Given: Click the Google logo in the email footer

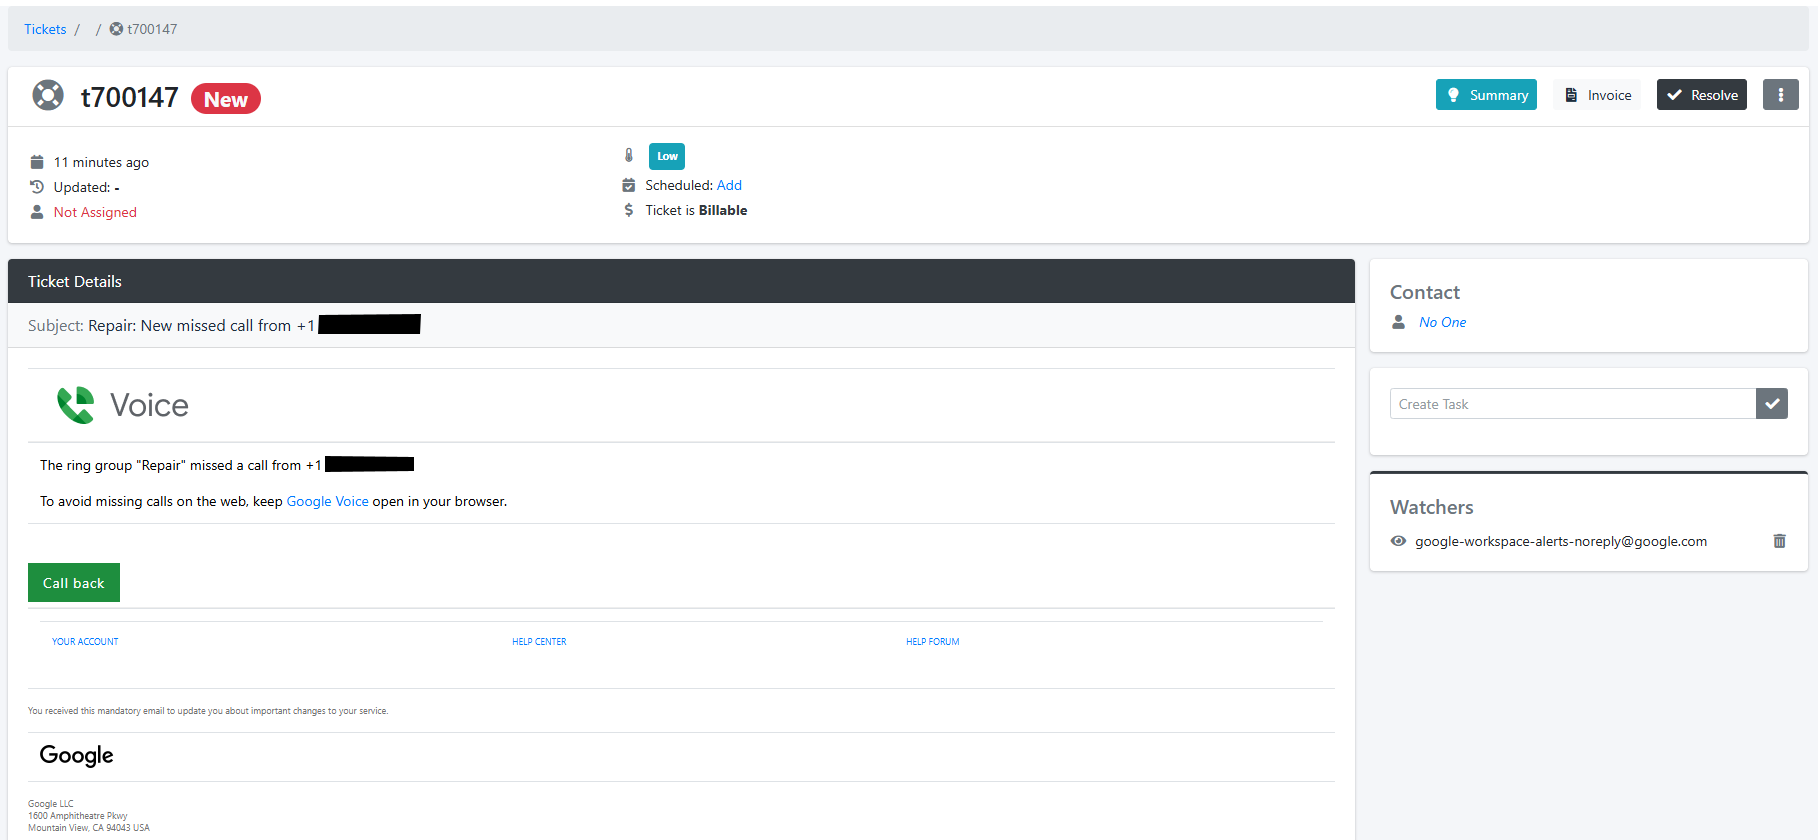Looking at the screenshot, I should 76,756.
